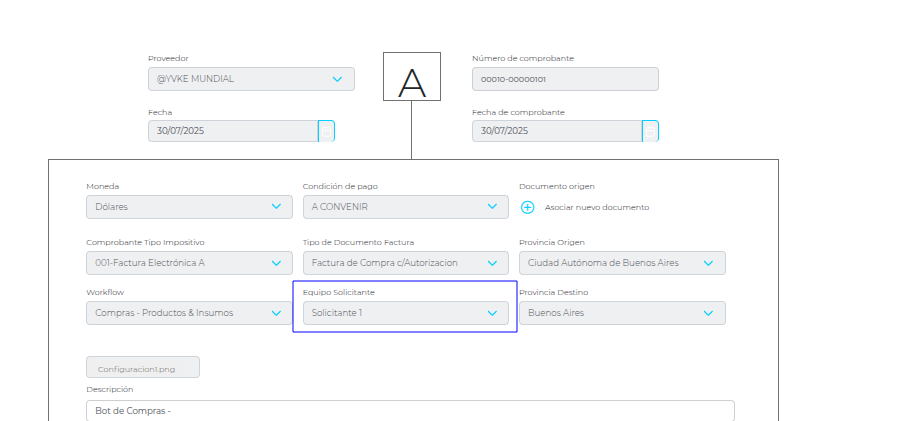900x421 pixels.
Task: Click the plus icon under Documento origen
Action: point(528,207)
